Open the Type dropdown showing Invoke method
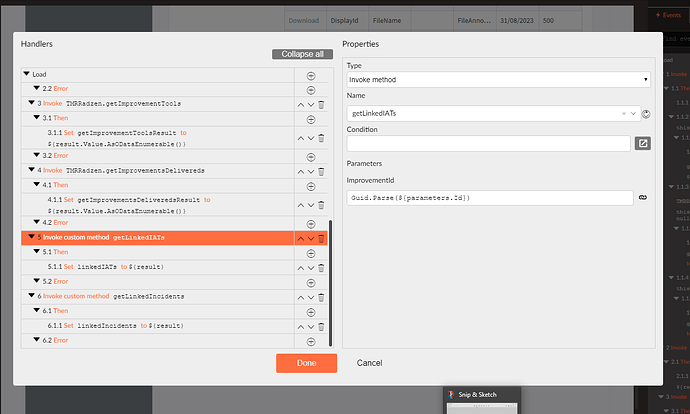Image resolution: width=690 pixels, height=414 pixels. coord(498,80)
